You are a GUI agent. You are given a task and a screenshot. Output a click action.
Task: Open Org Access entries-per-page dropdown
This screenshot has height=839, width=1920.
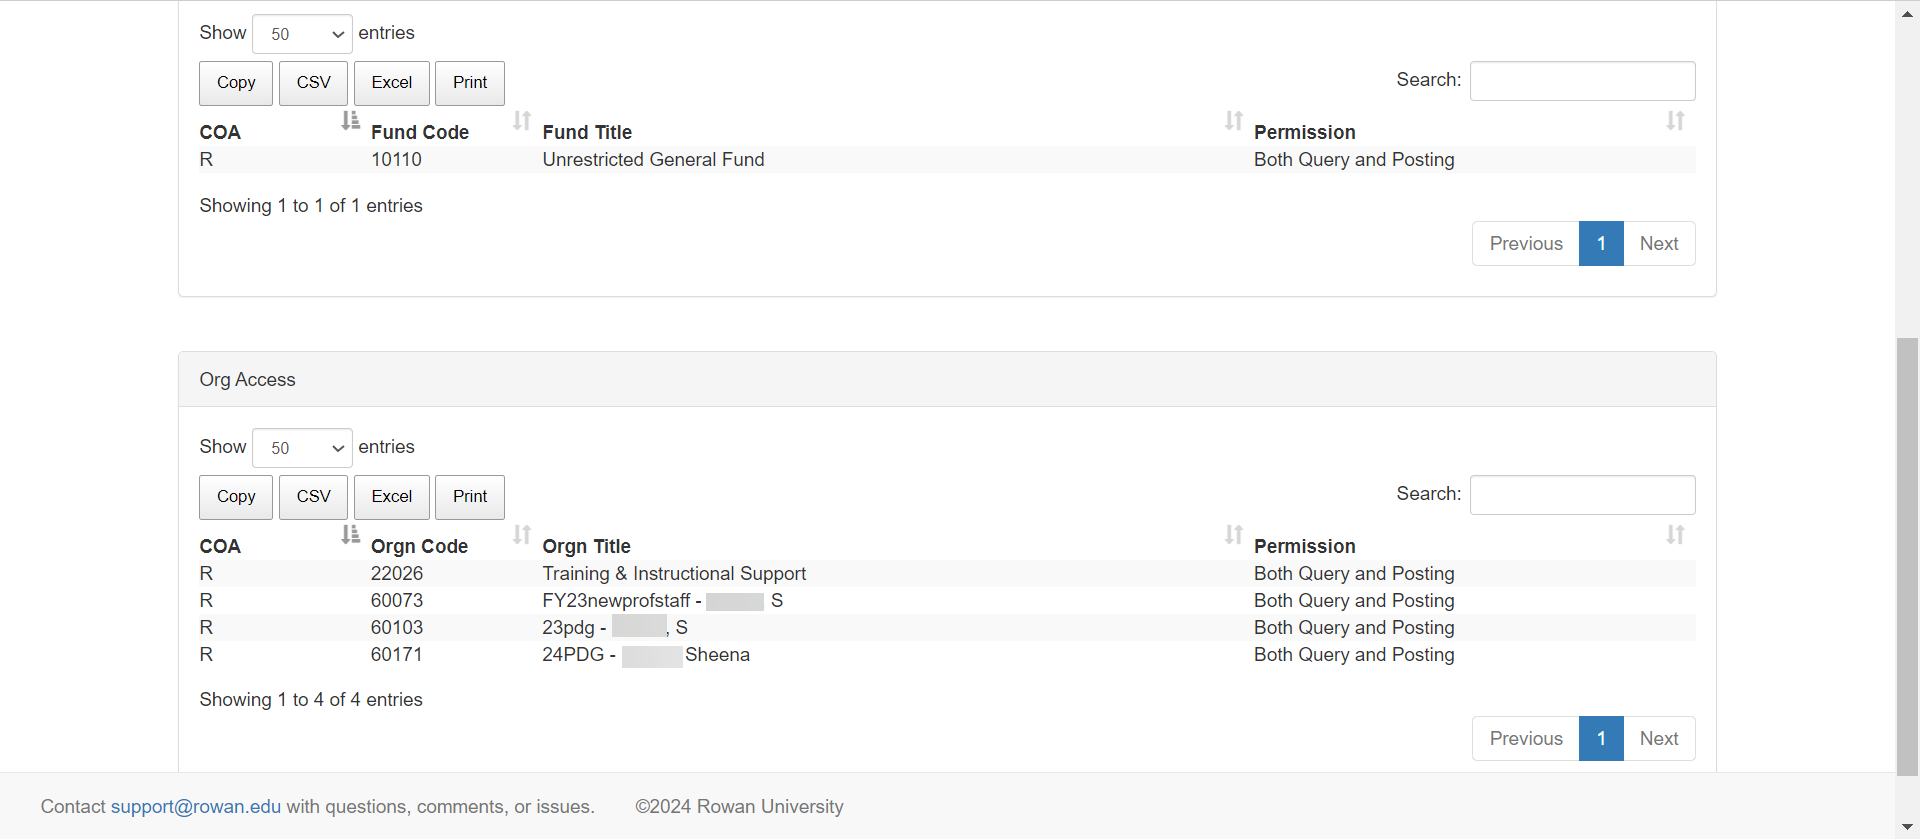tap(302, 448)
